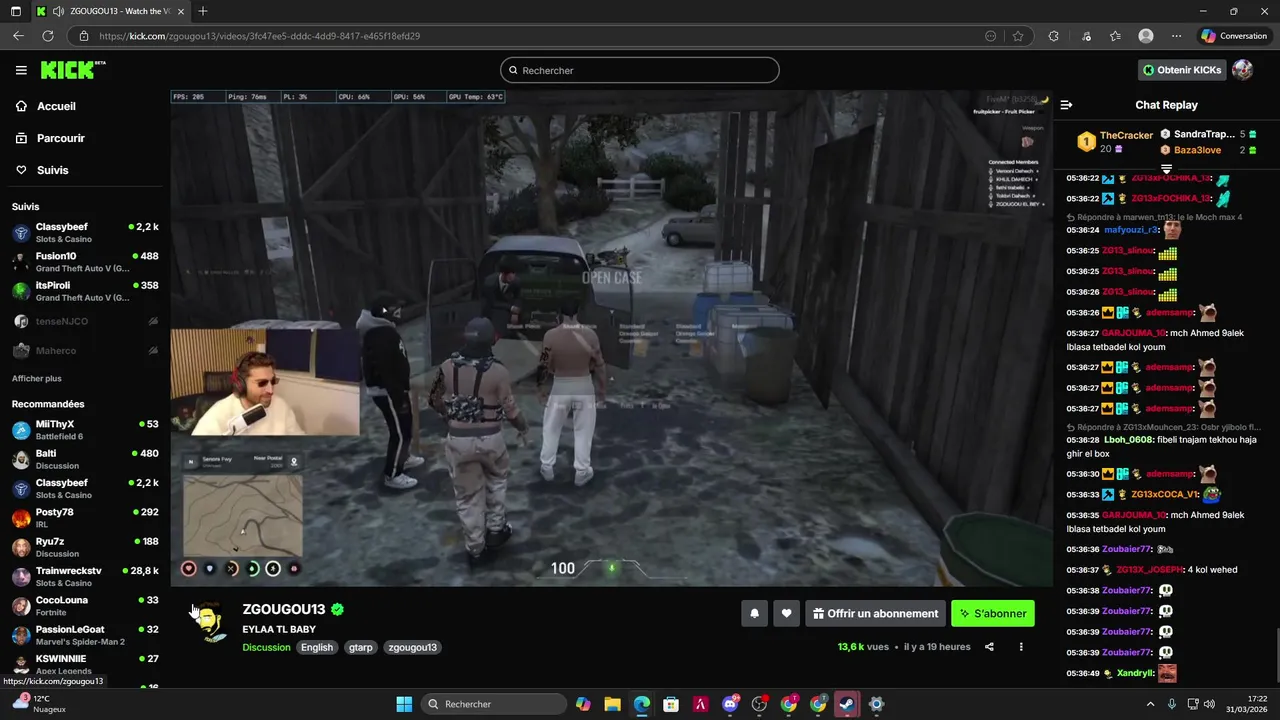Open Parcourir in the sidebar
Viewport: 1280px width, 720px height.
pyautogui.click(x=61, y=138)
